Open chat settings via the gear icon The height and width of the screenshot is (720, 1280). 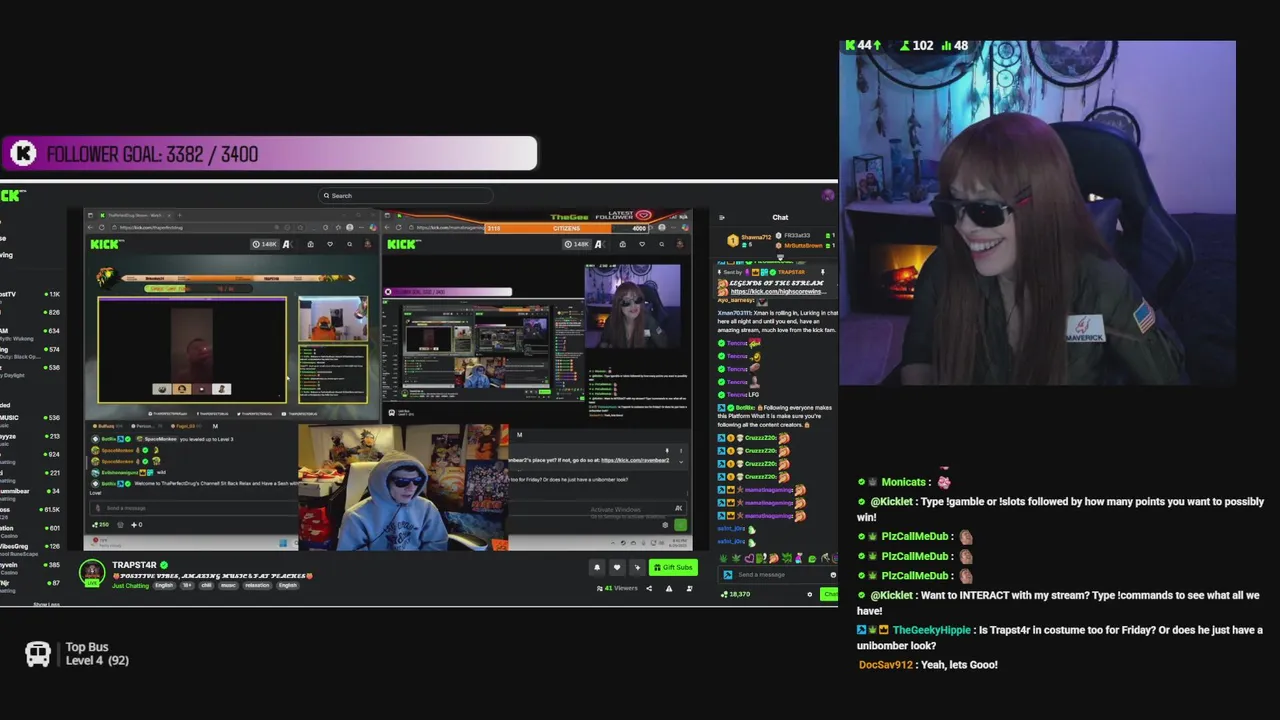[x=810, y=594]
